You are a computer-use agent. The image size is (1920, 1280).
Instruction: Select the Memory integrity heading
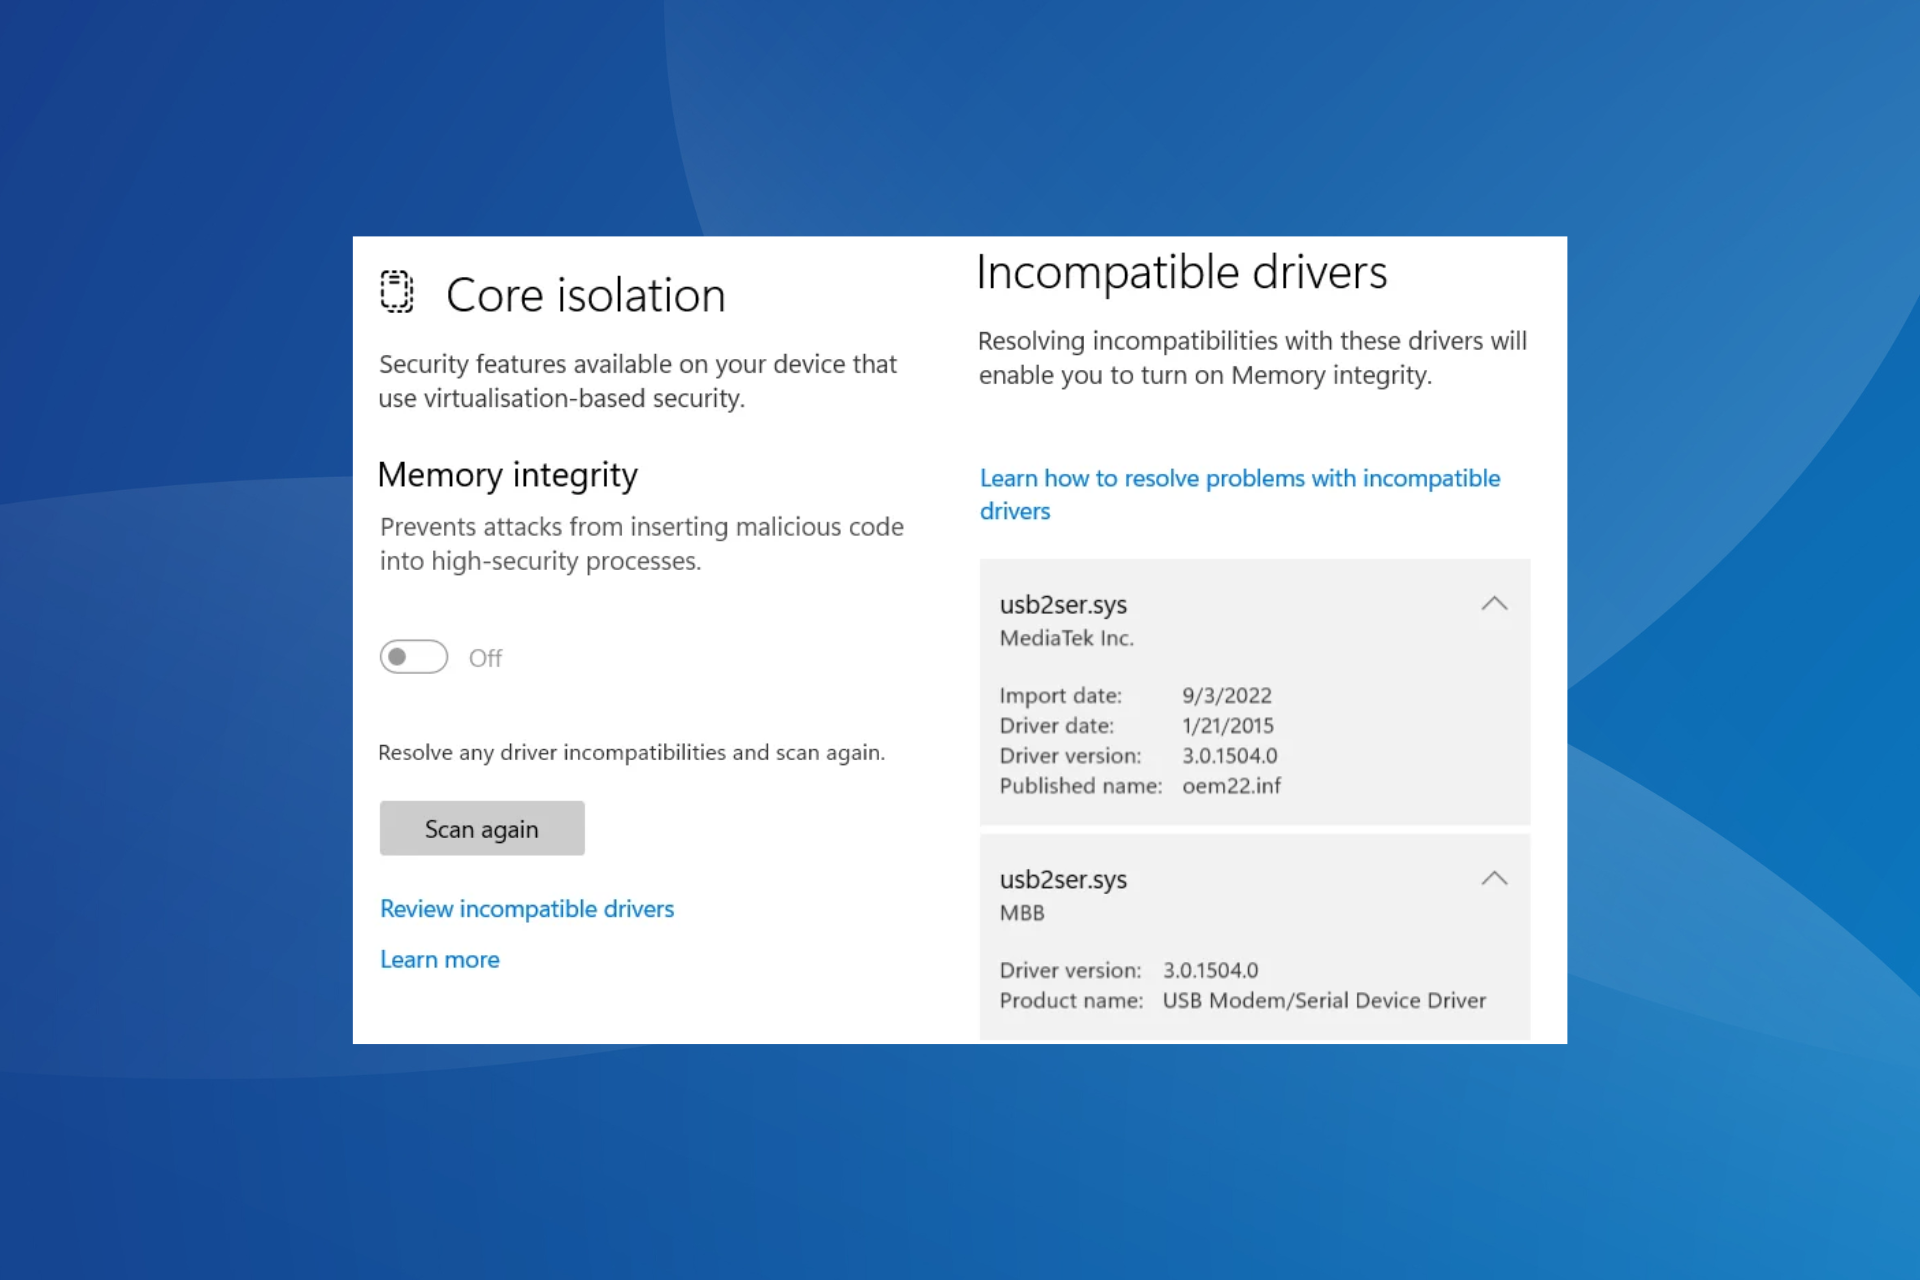coord(508,475)
